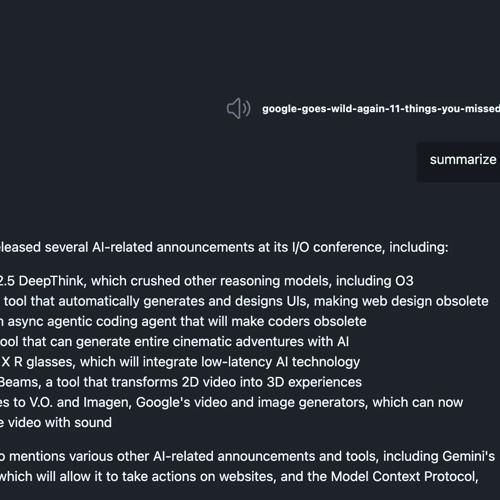Select the "summarize" message bubble
This screenshot has height=500, width=500.
point(459,162)
